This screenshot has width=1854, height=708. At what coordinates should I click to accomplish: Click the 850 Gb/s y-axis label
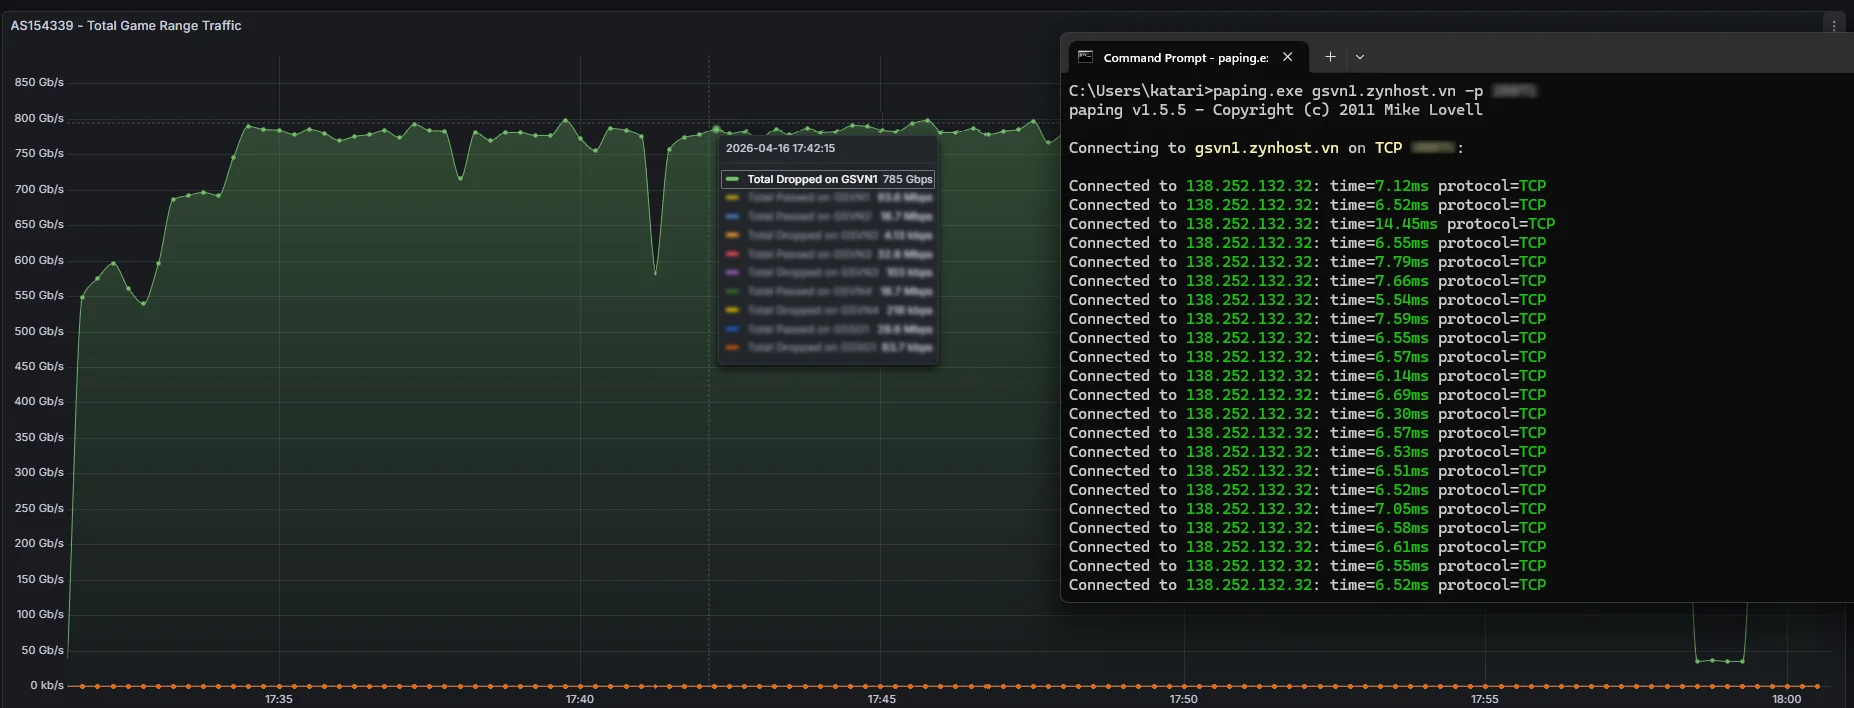39,82
